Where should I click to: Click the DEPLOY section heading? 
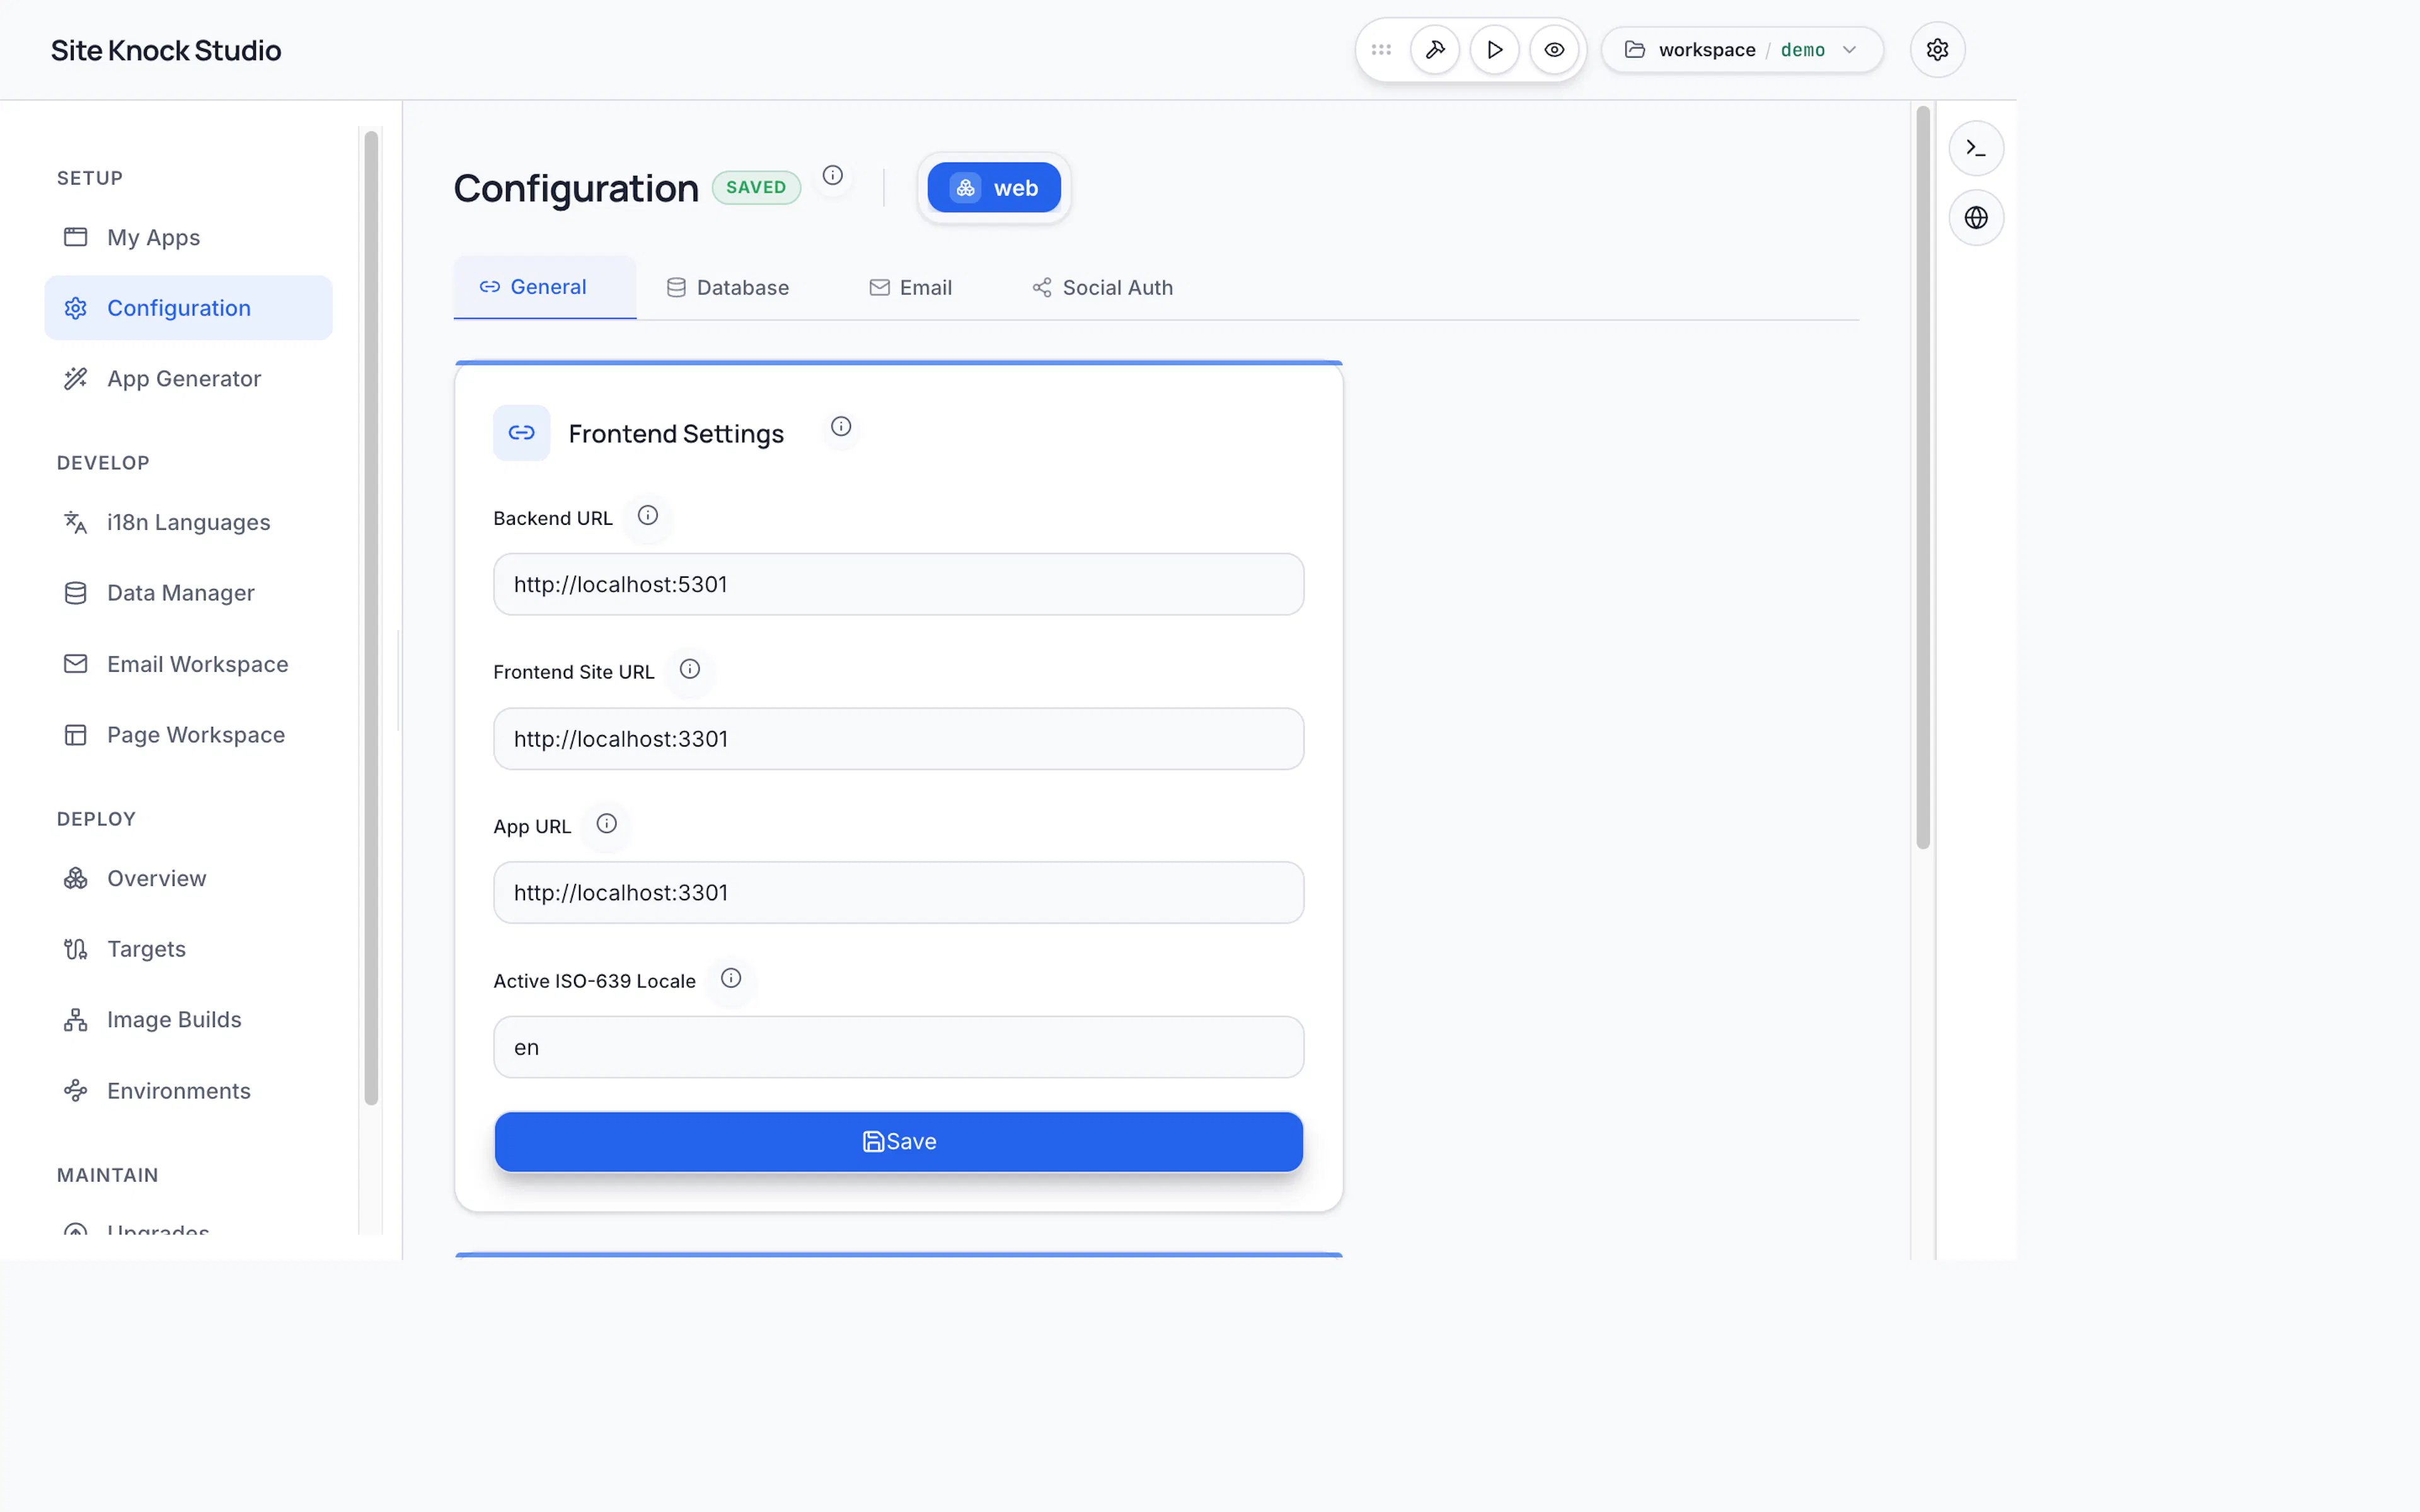[96, 819]
